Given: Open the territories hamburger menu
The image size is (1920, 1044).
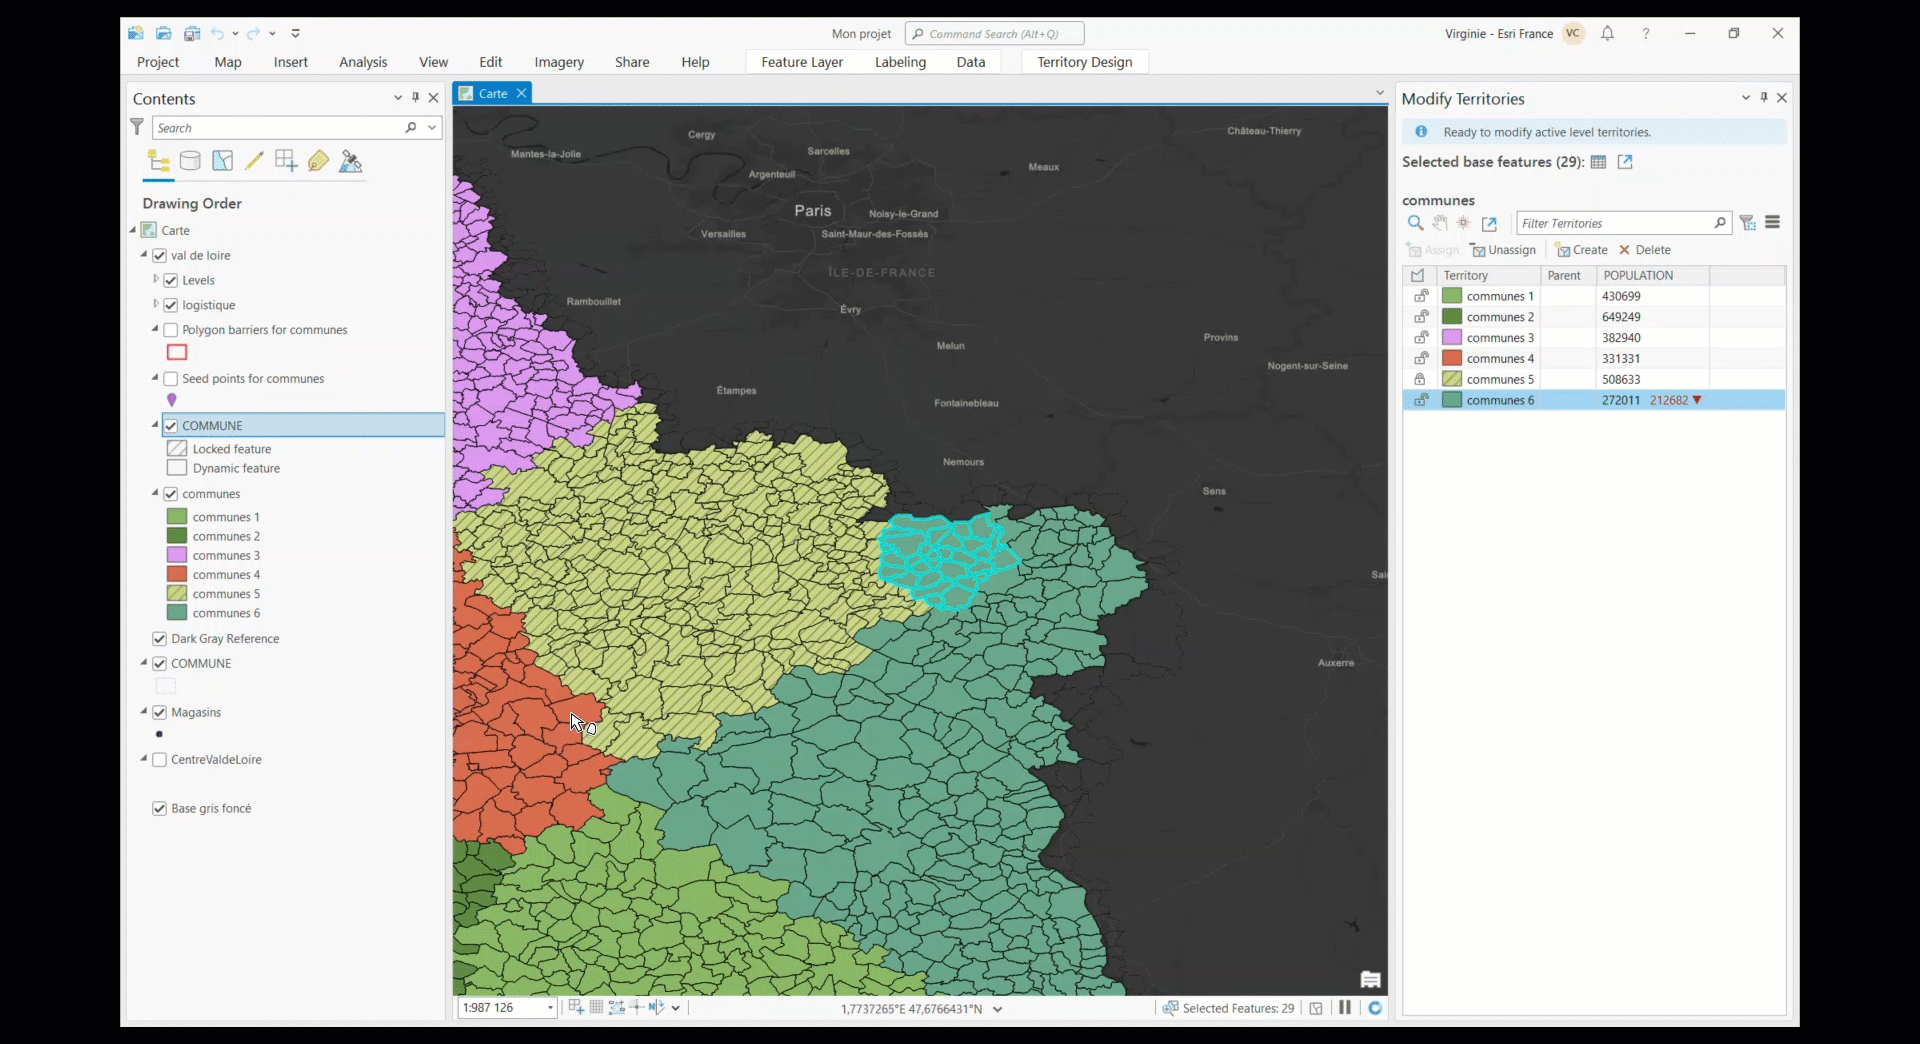Looking at the screenshot, I should (x=1772, y=222).
